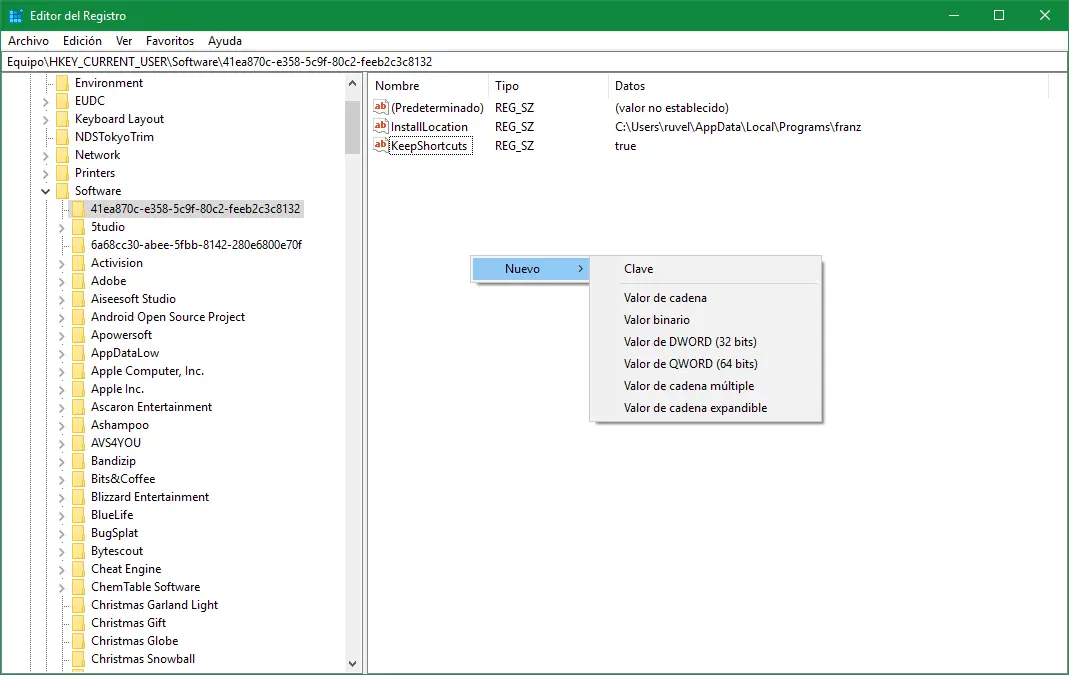Image resolution: width=1069 pixels, height=675 pixels.
Task: Expand the Ashampoo key
Action: (61, 425)
